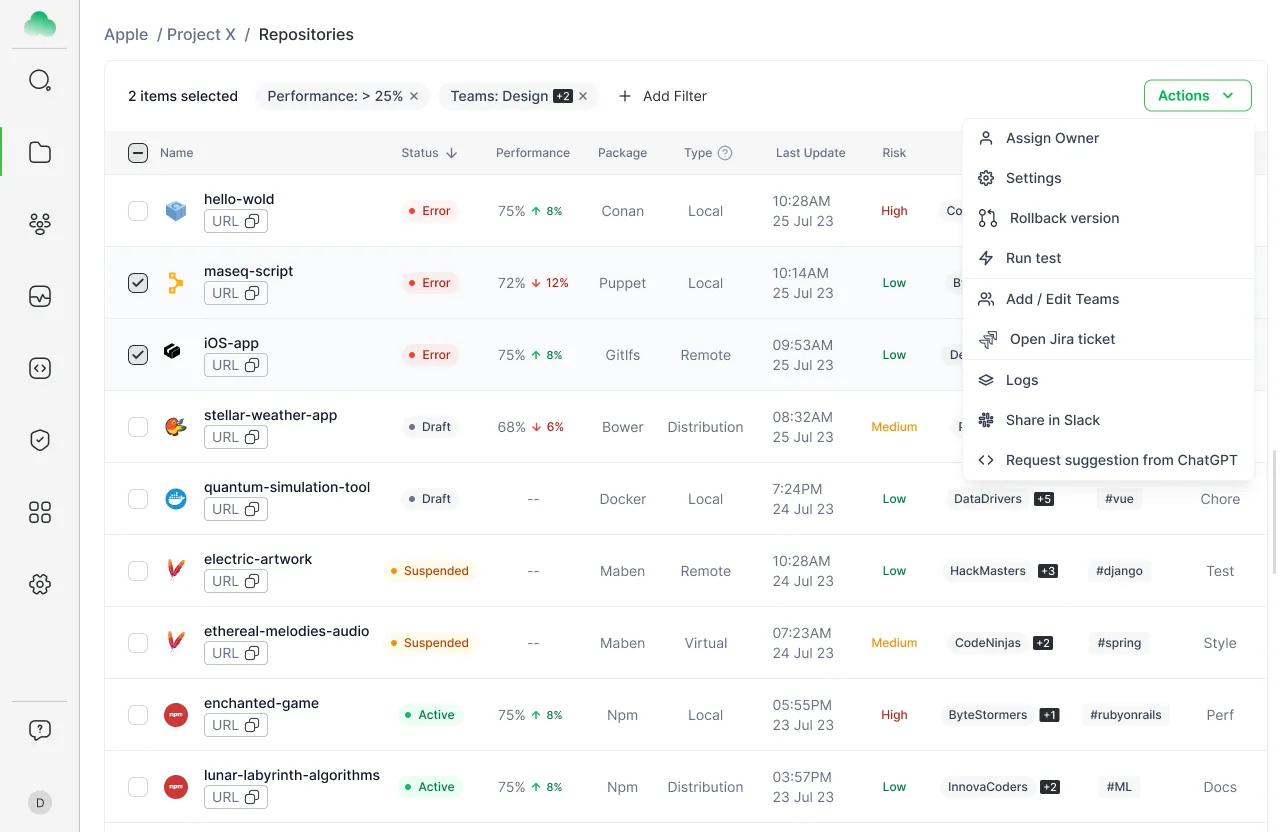Copy URL icon for maseq-script
The image size is (1280, 832).
252,293
